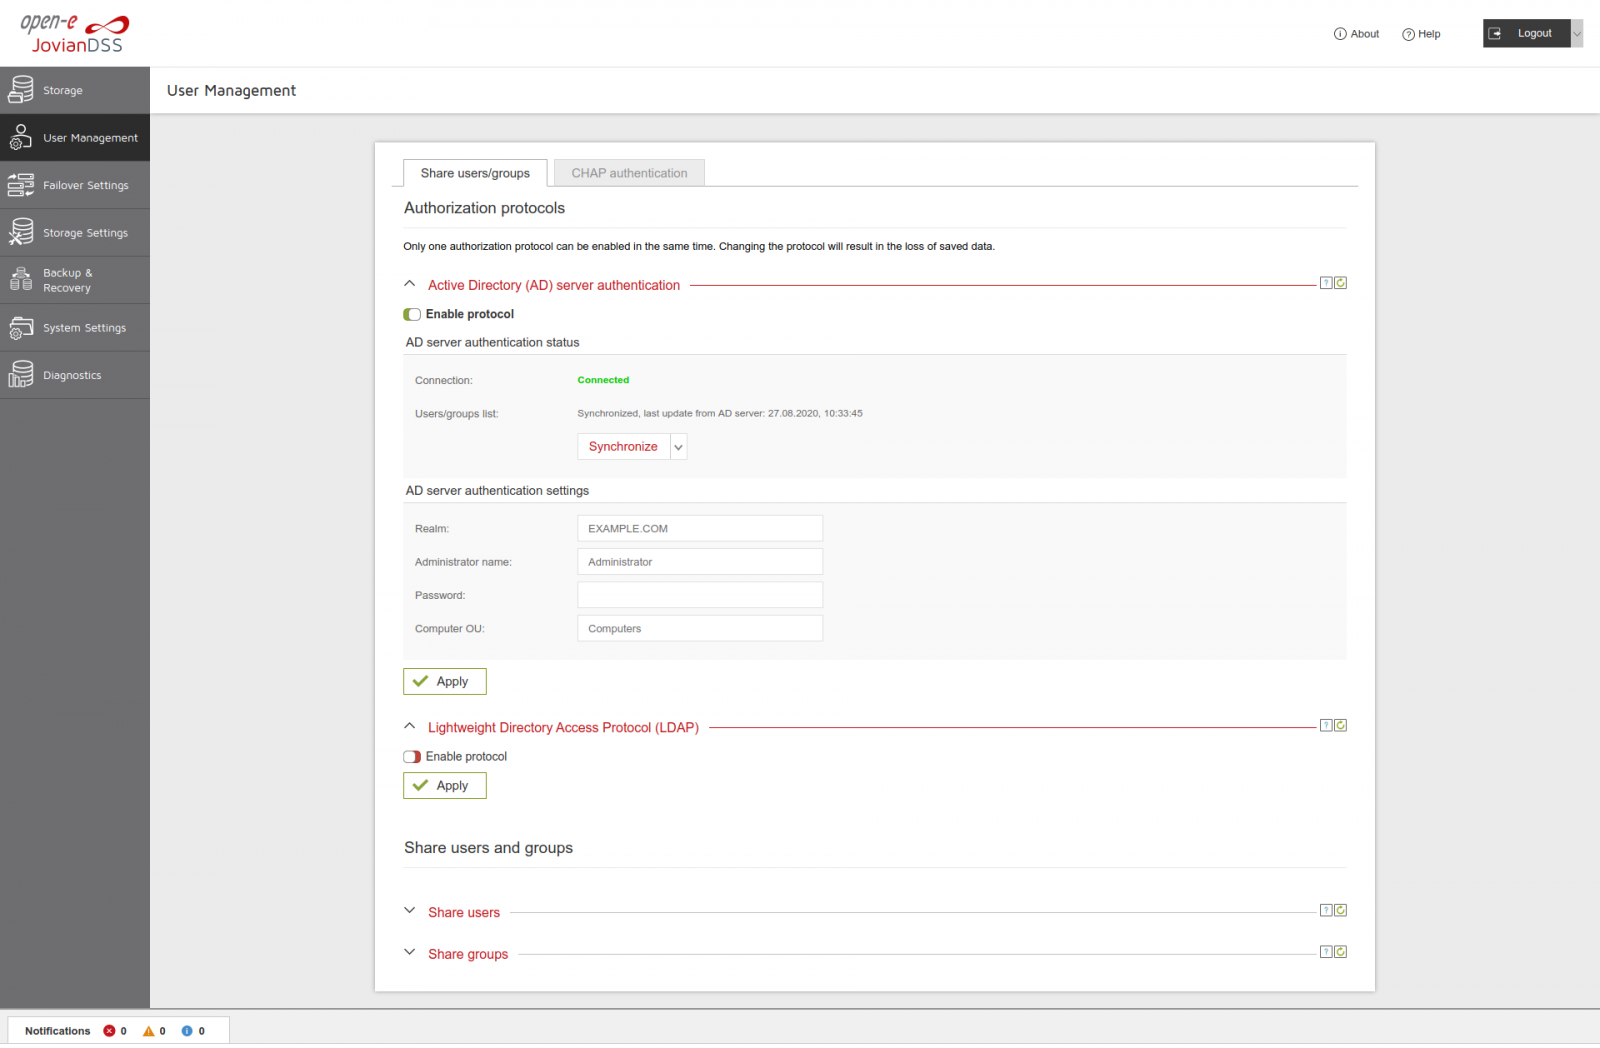Refresh the Share groups section

click(1341, 952)
